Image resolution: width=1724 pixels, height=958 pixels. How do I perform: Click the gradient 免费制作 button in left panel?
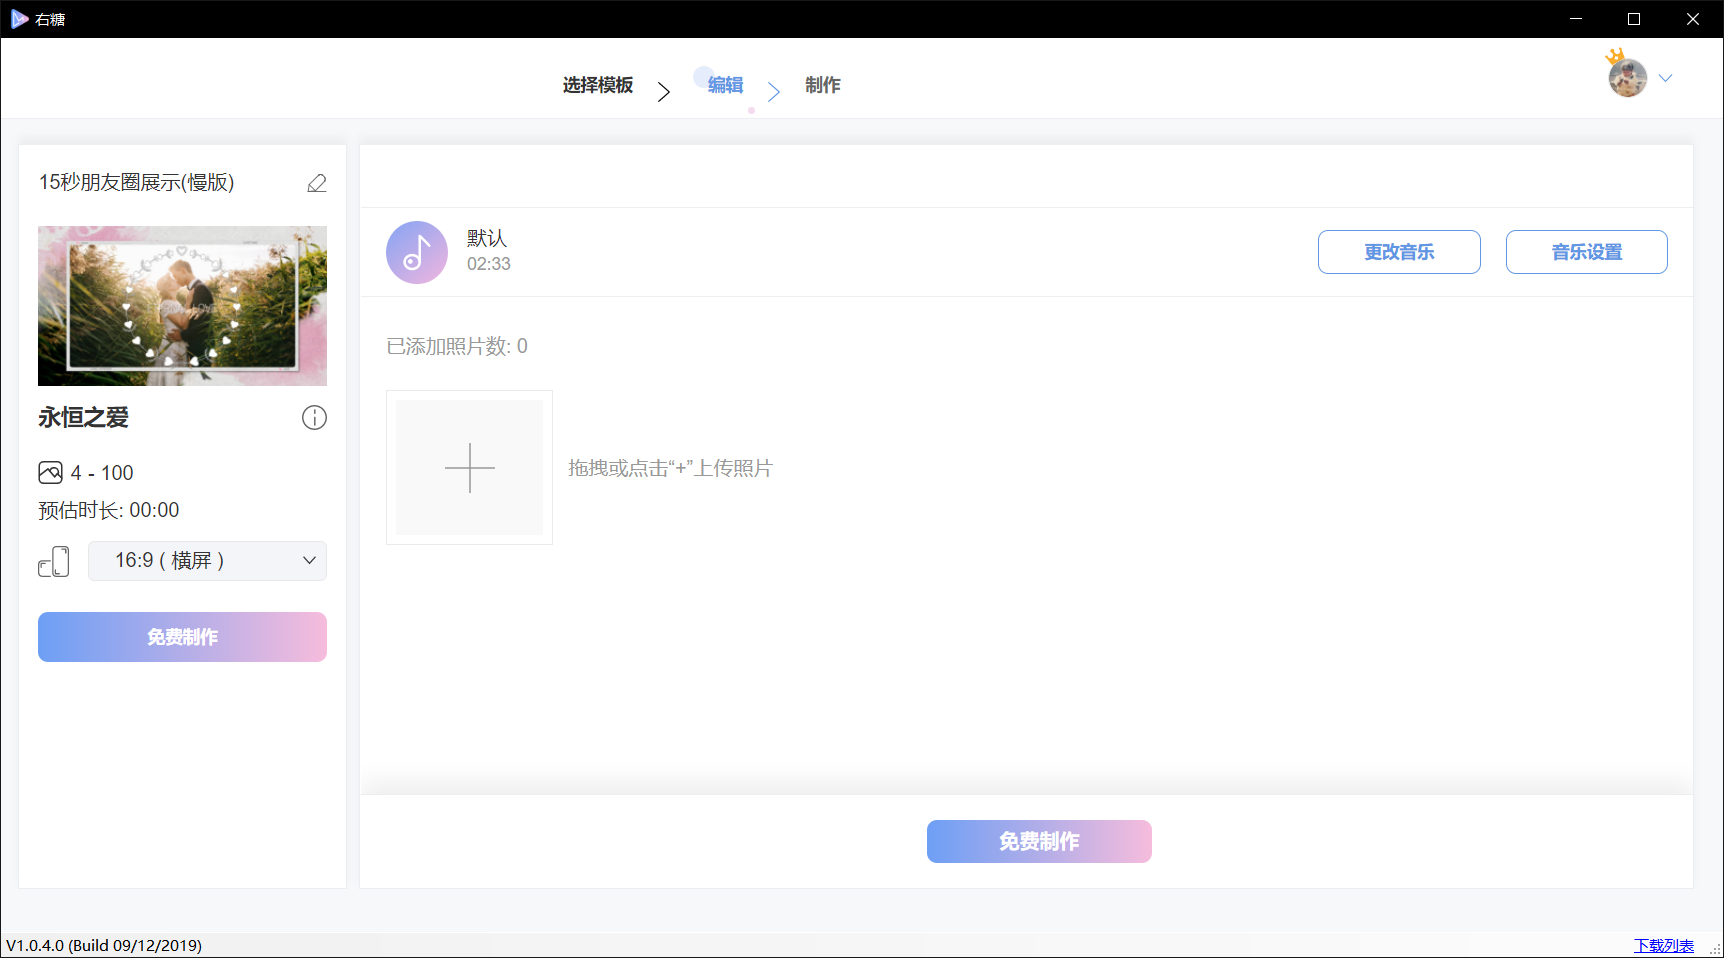(x=181, y=637)
